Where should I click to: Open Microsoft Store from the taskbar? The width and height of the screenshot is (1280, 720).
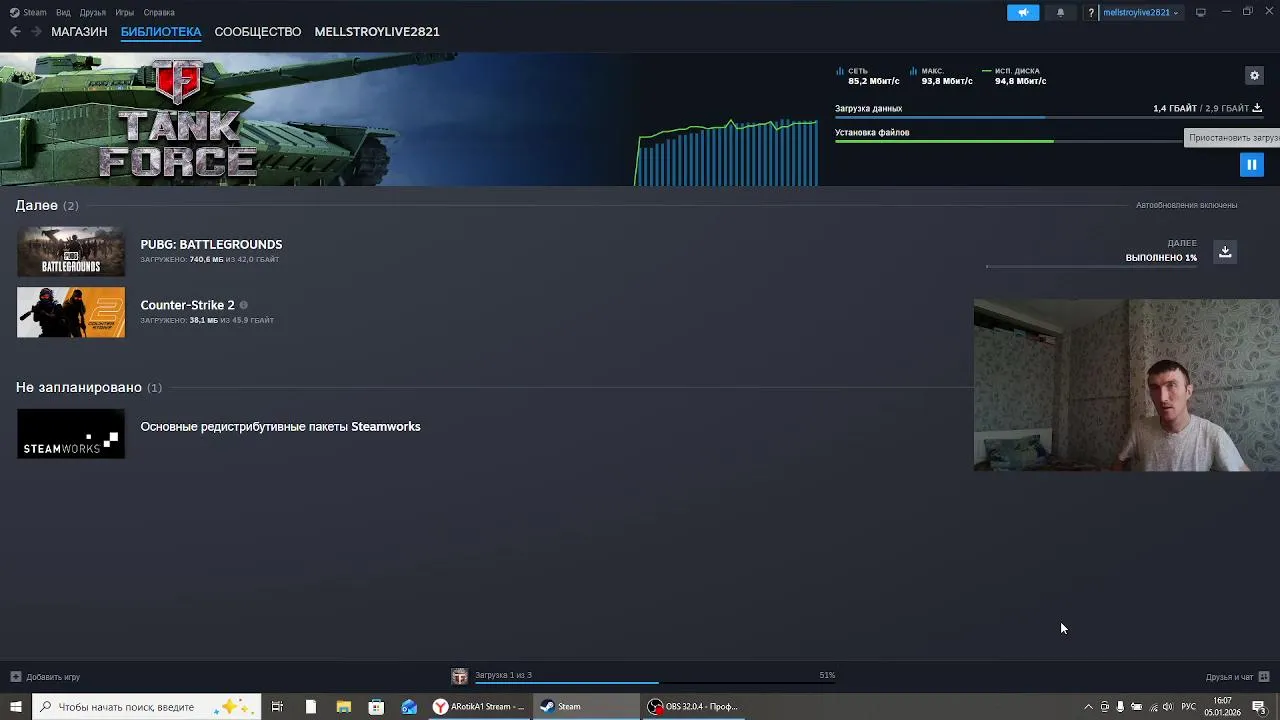[376, 707]
